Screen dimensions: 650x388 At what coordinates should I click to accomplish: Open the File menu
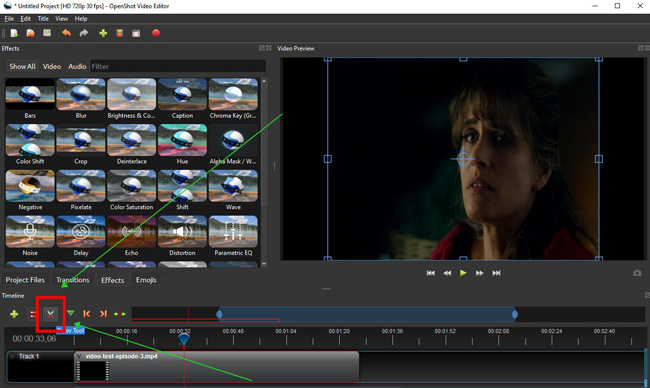click(x=9, y=19)
